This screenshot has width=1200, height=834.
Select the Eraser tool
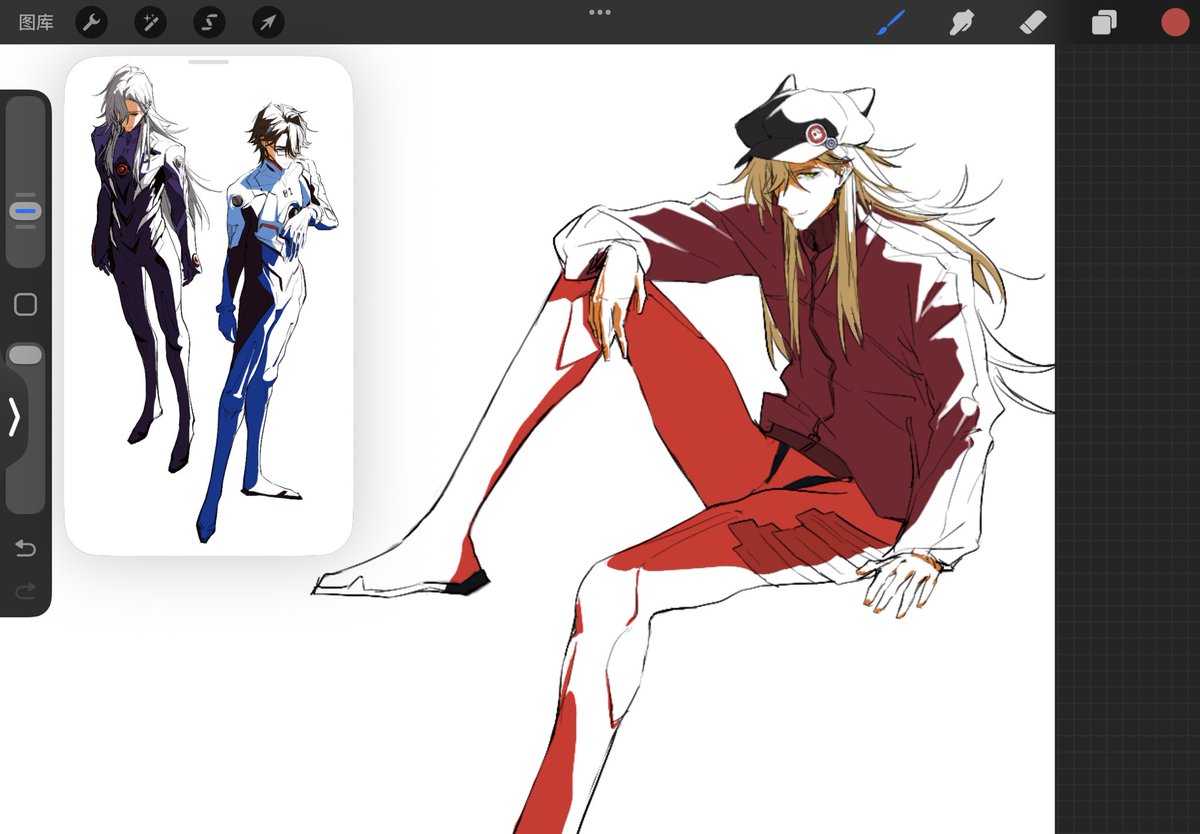point(1033,22)
